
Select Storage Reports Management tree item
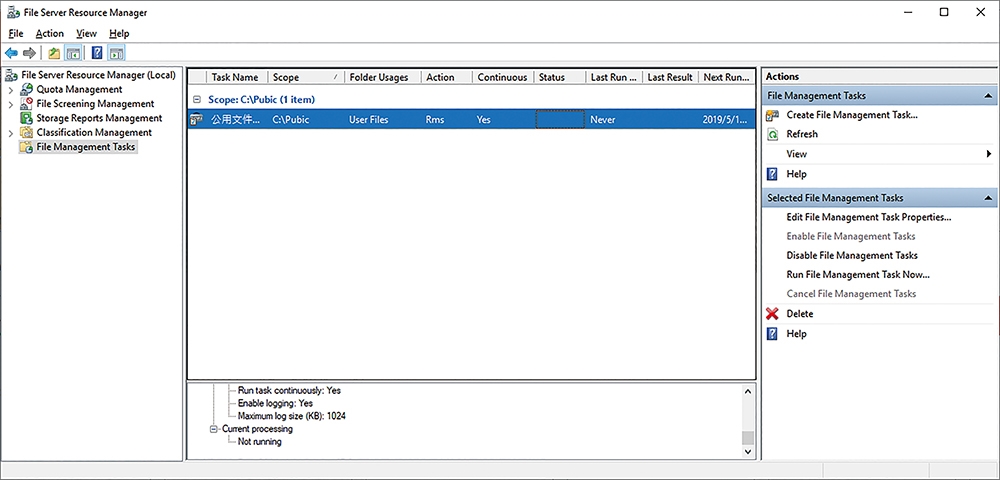pyautogui.click(x=99, y=118)
